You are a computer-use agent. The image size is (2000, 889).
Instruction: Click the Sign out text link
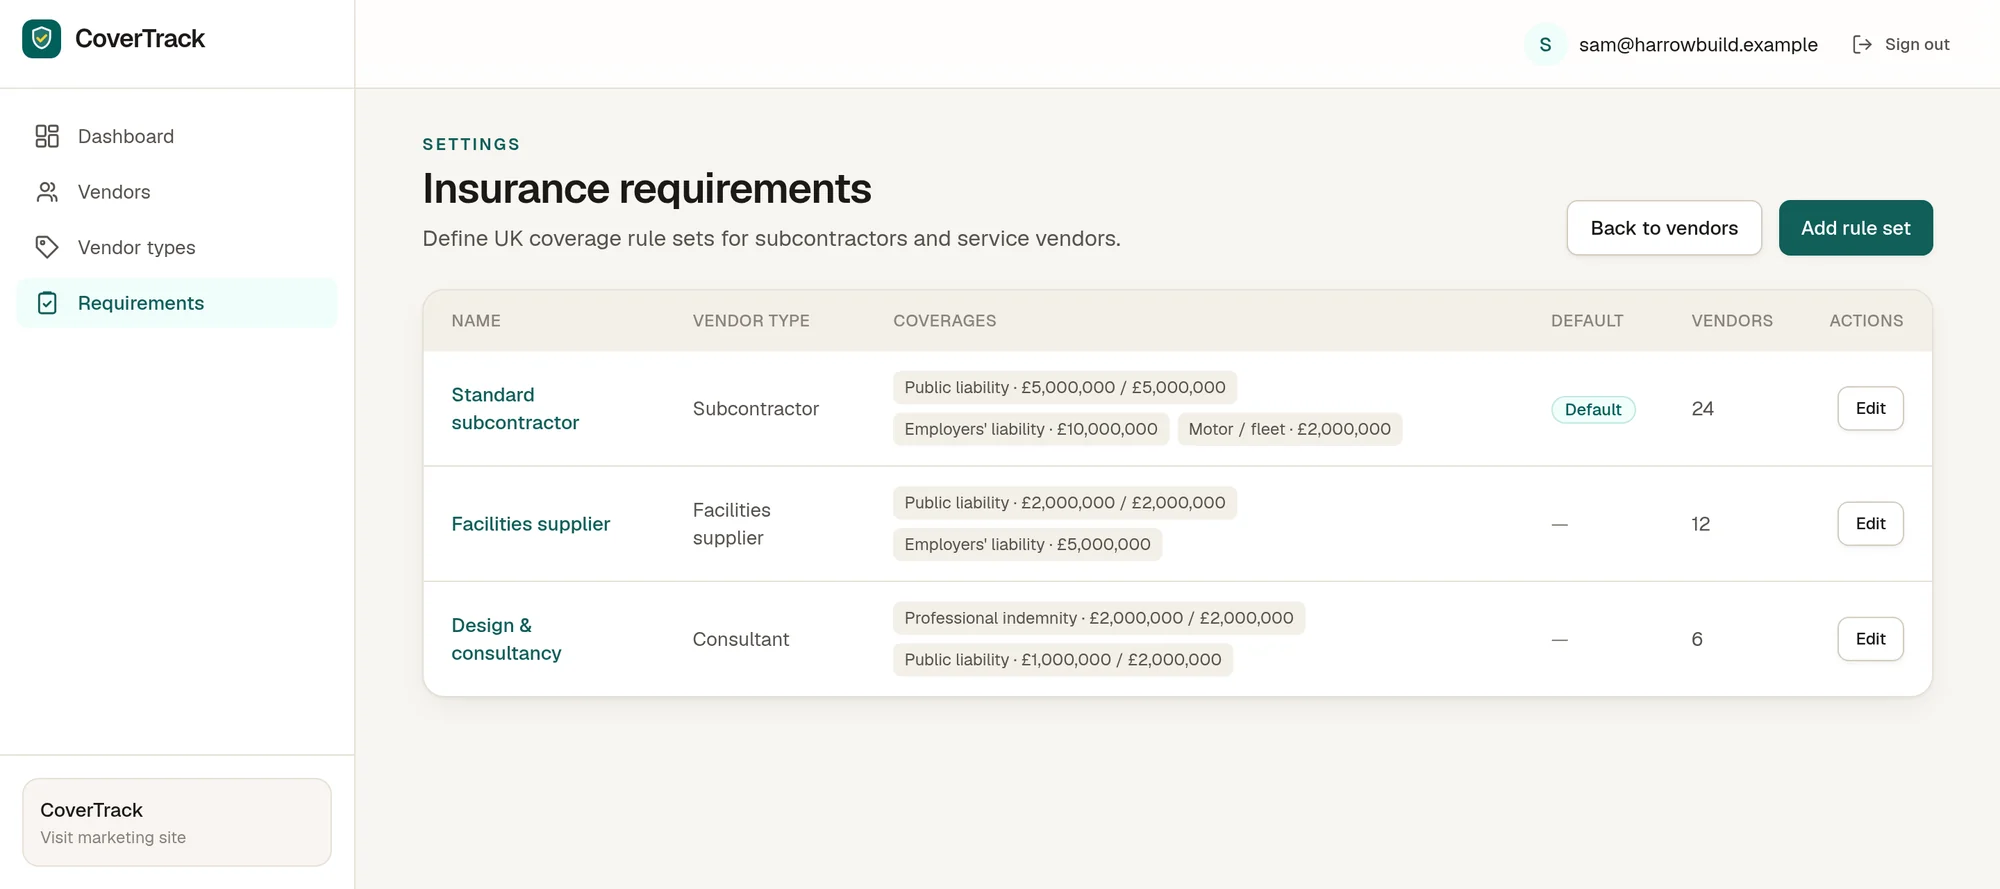(1917, 44)
